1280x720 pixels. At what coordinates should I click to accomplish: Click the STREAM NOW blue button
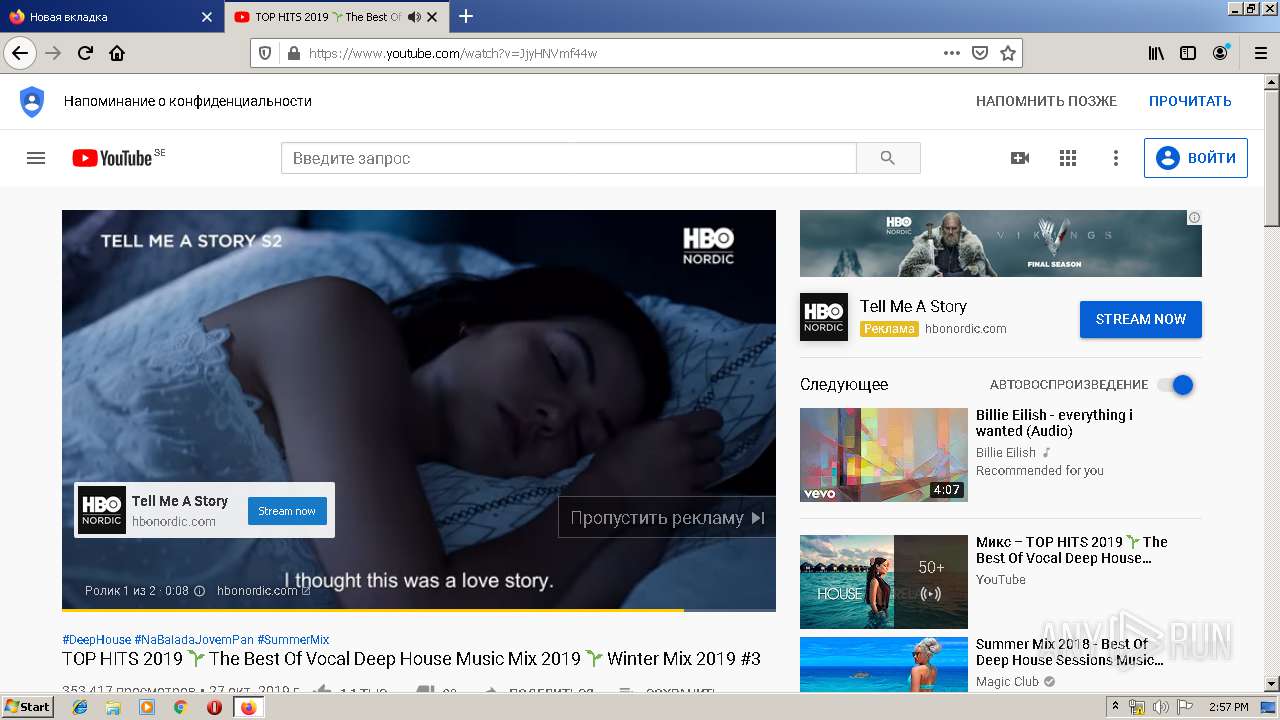[x=1141, y=319]
